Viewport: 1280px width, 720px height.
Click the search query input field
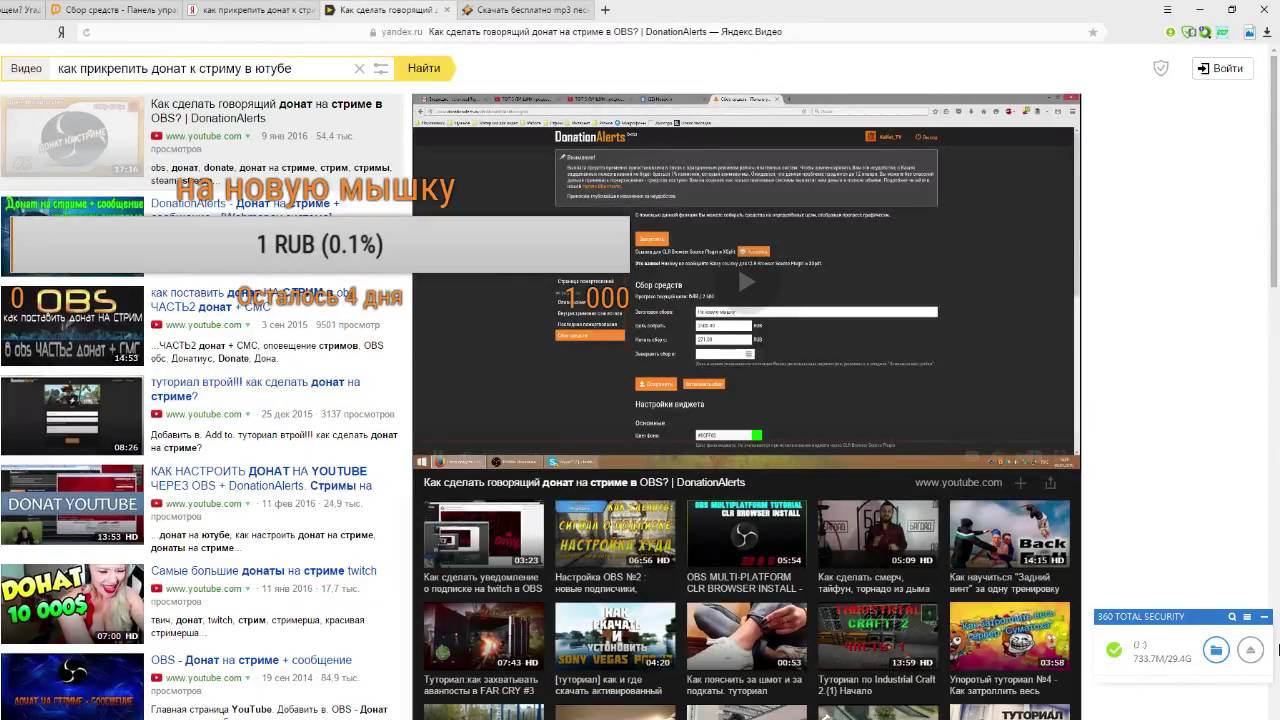click(200, 68)
